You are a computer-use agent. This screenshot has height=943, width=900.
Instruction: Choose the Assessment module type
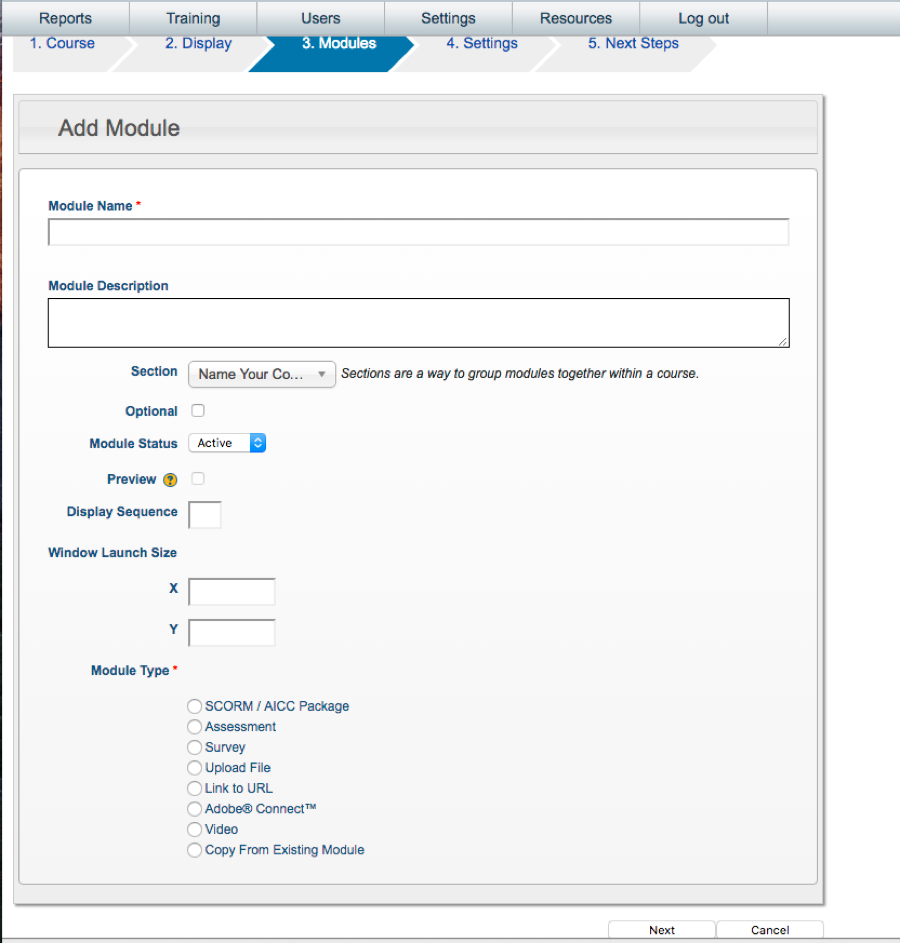(x=194, y=726)
